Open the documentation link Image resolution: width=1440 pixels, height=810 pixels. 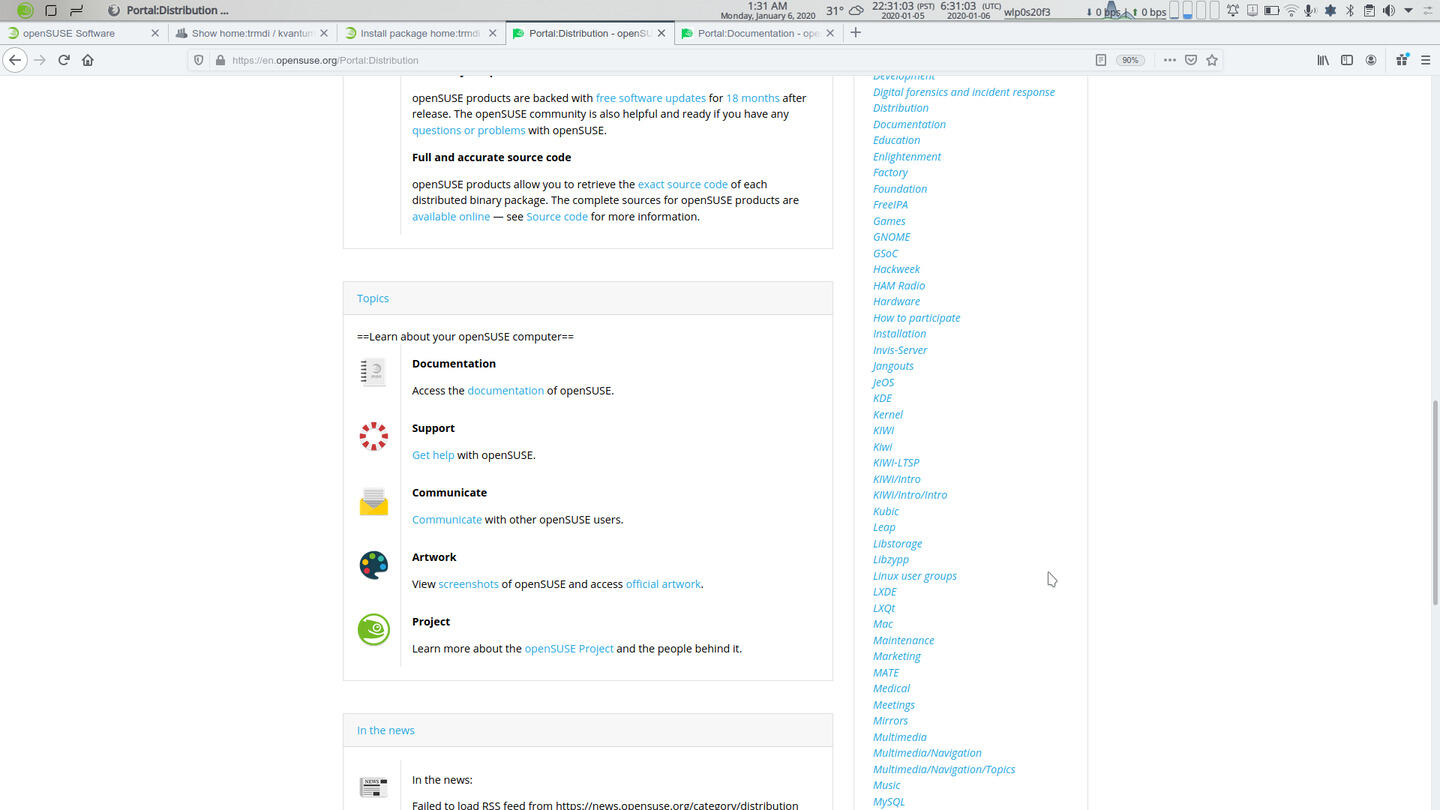(506, 390)
